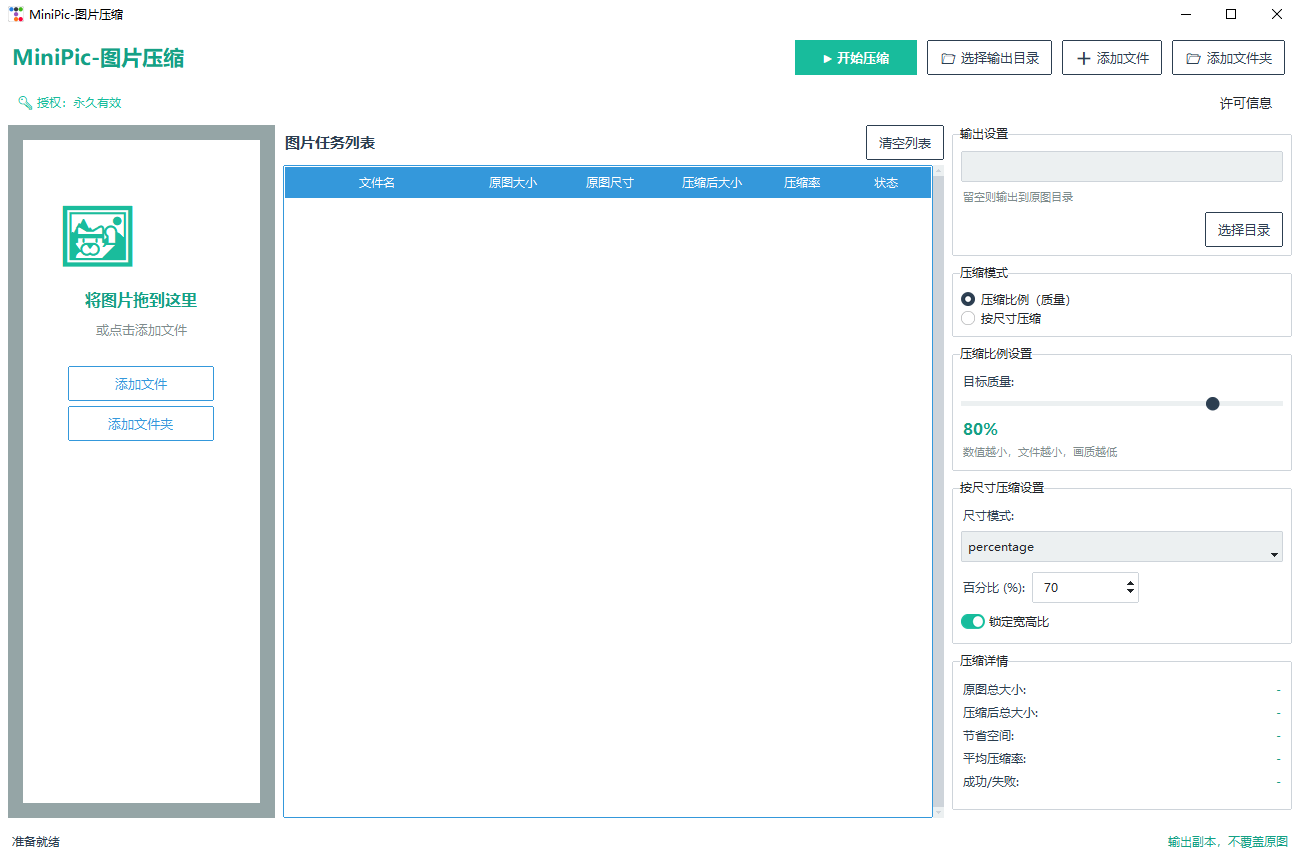Click folder icon on 选择输出目录 button
1298x859 pixels.
point(947,58)
